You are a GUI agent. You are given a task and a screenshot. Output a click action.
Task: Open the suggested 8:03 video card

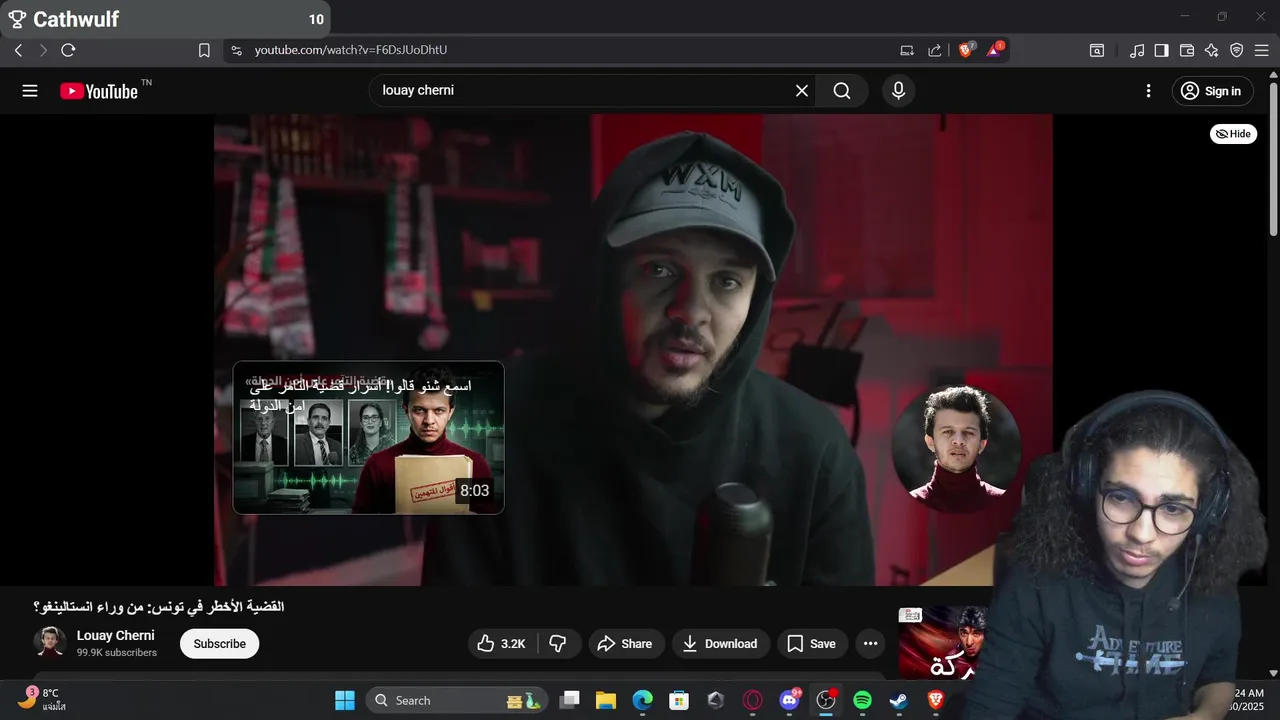pyautogui.click(x=369, y=438)
